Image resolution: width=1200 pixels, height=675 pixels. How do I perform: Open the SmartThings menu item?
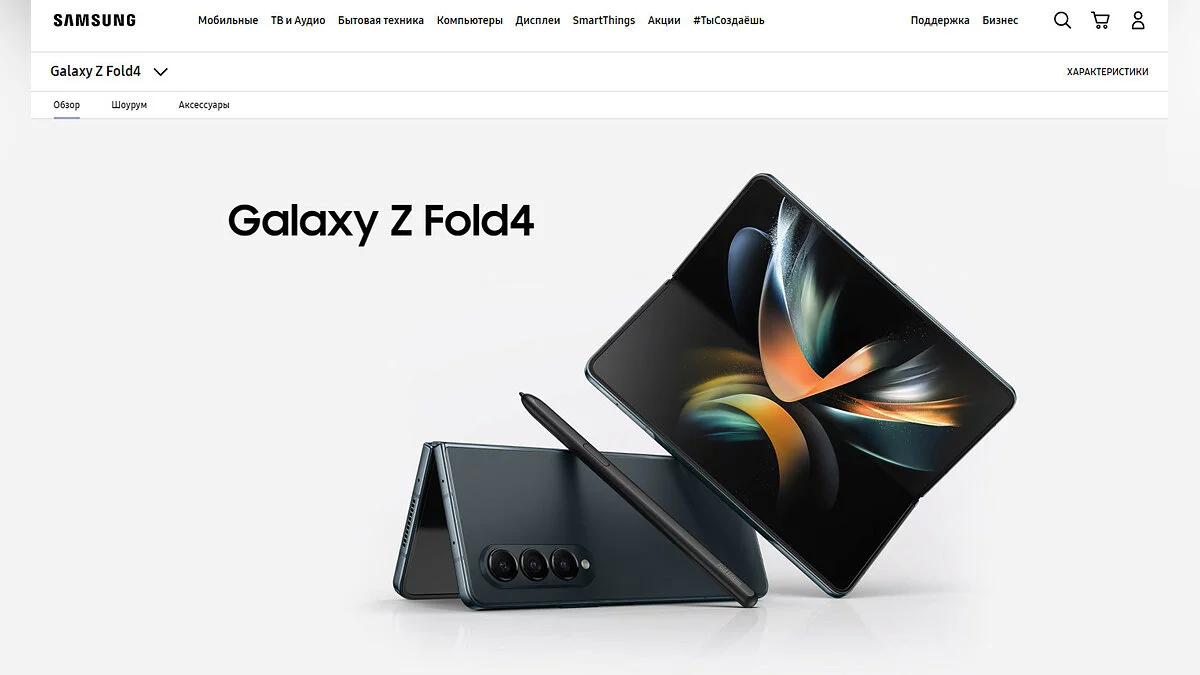[604, 20]
